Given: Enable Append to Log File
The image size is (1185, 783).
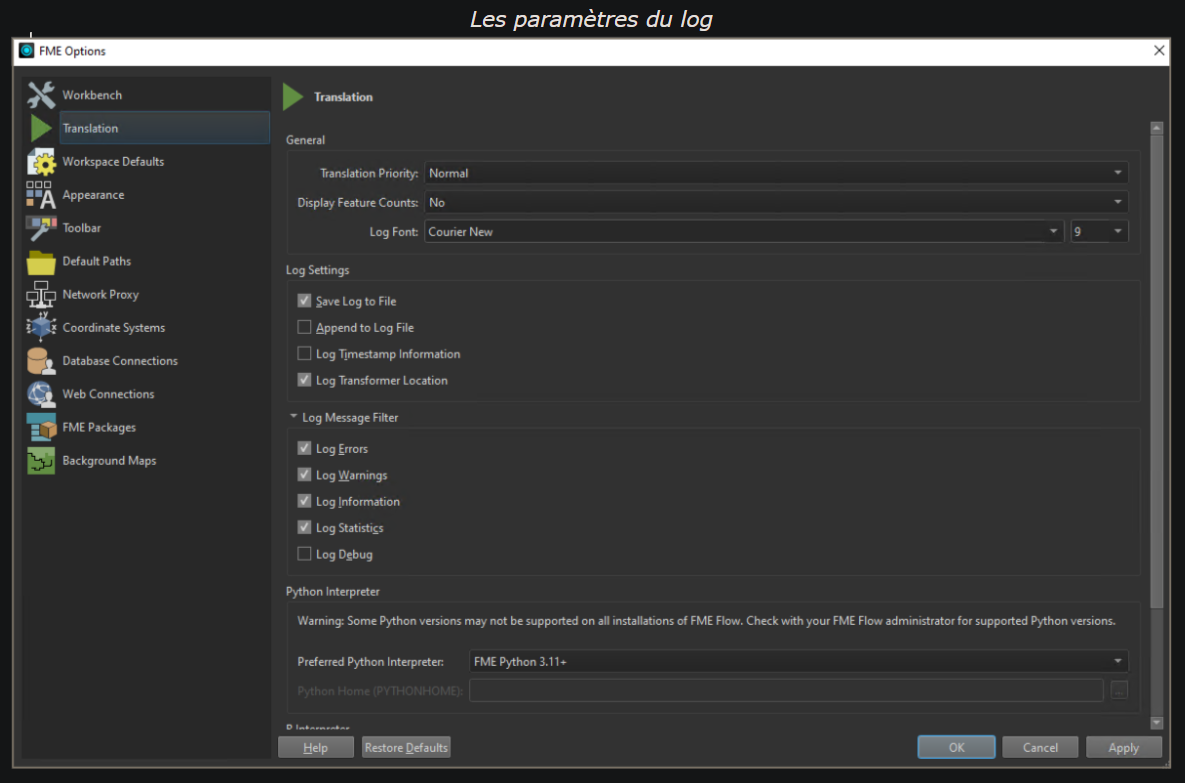Looking at the screenshot, I should click(x=304, y=327).
